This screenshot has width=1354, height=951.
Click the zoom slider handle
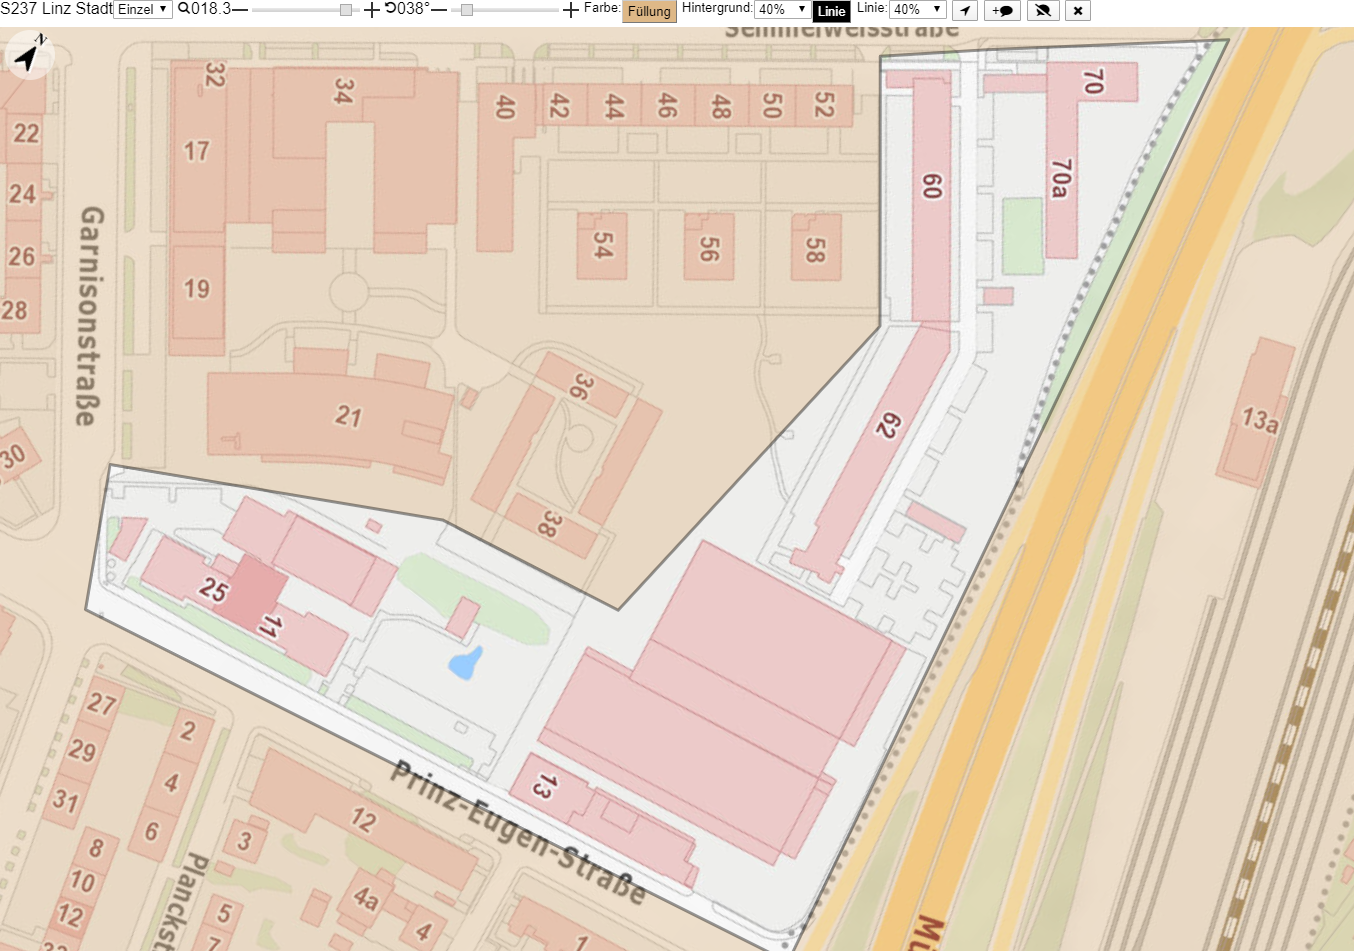pyautogui.click(x=346, y=10)
